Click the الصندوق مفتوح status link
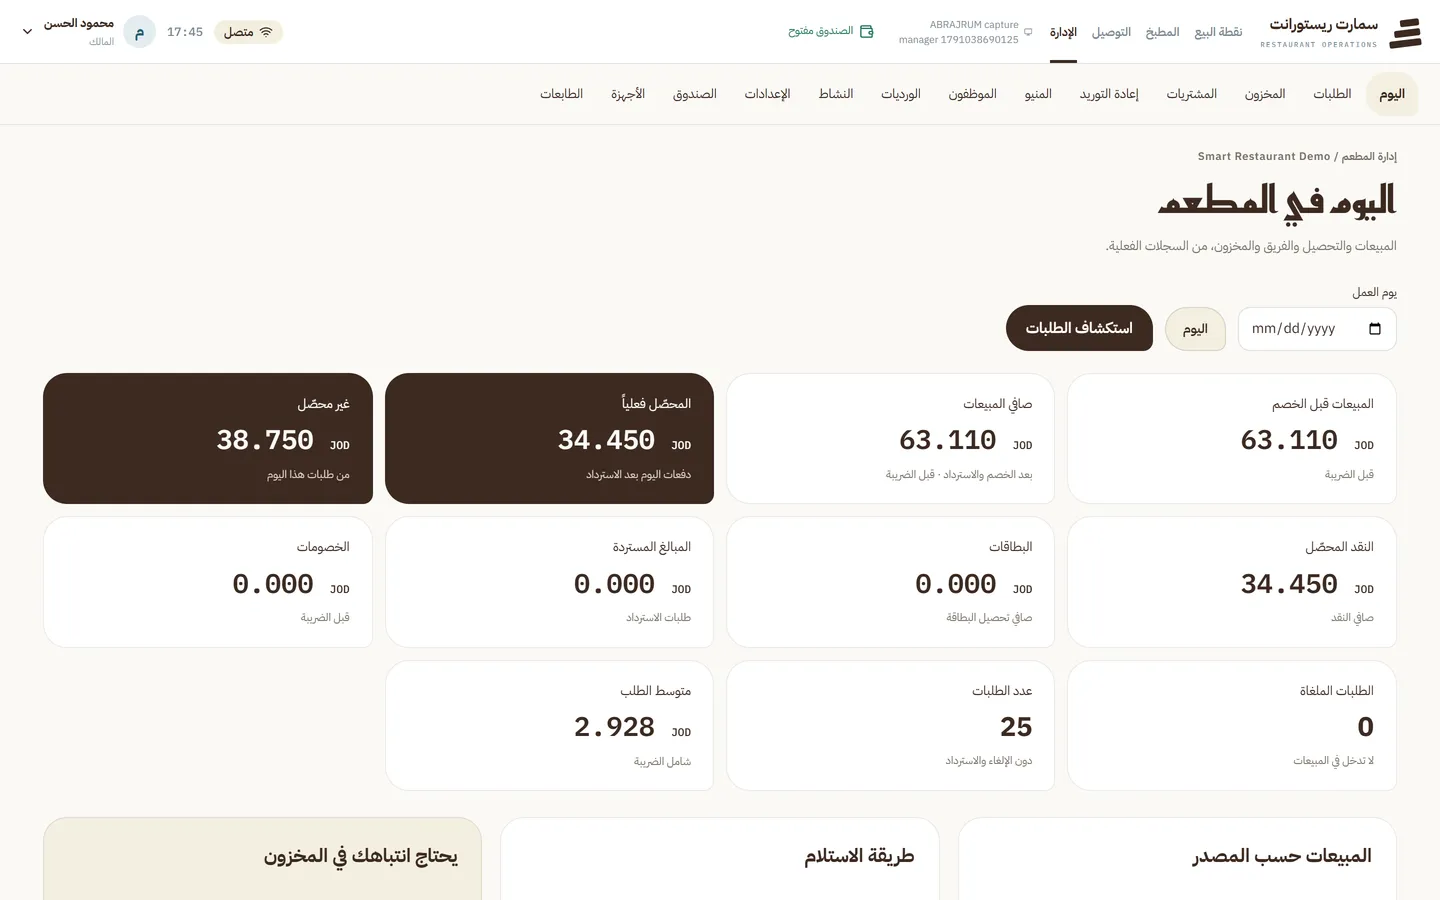 coord(831,32)
